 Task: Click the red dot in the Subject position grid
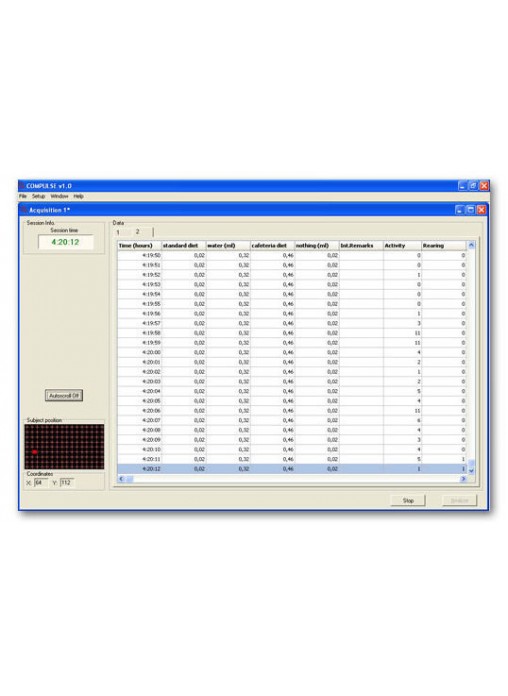tap(34, 452)
